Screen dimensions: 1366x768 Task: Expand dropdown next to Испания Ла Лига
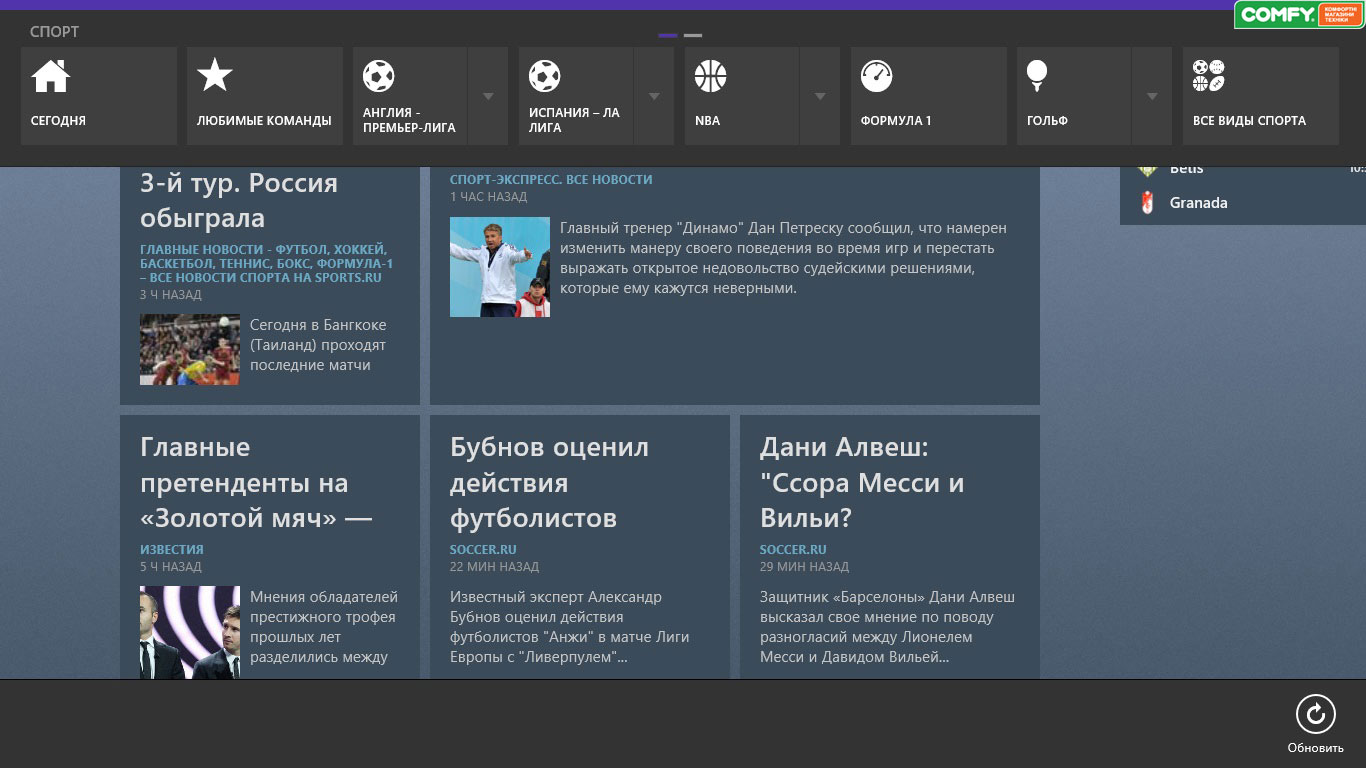tap(654, 96)
